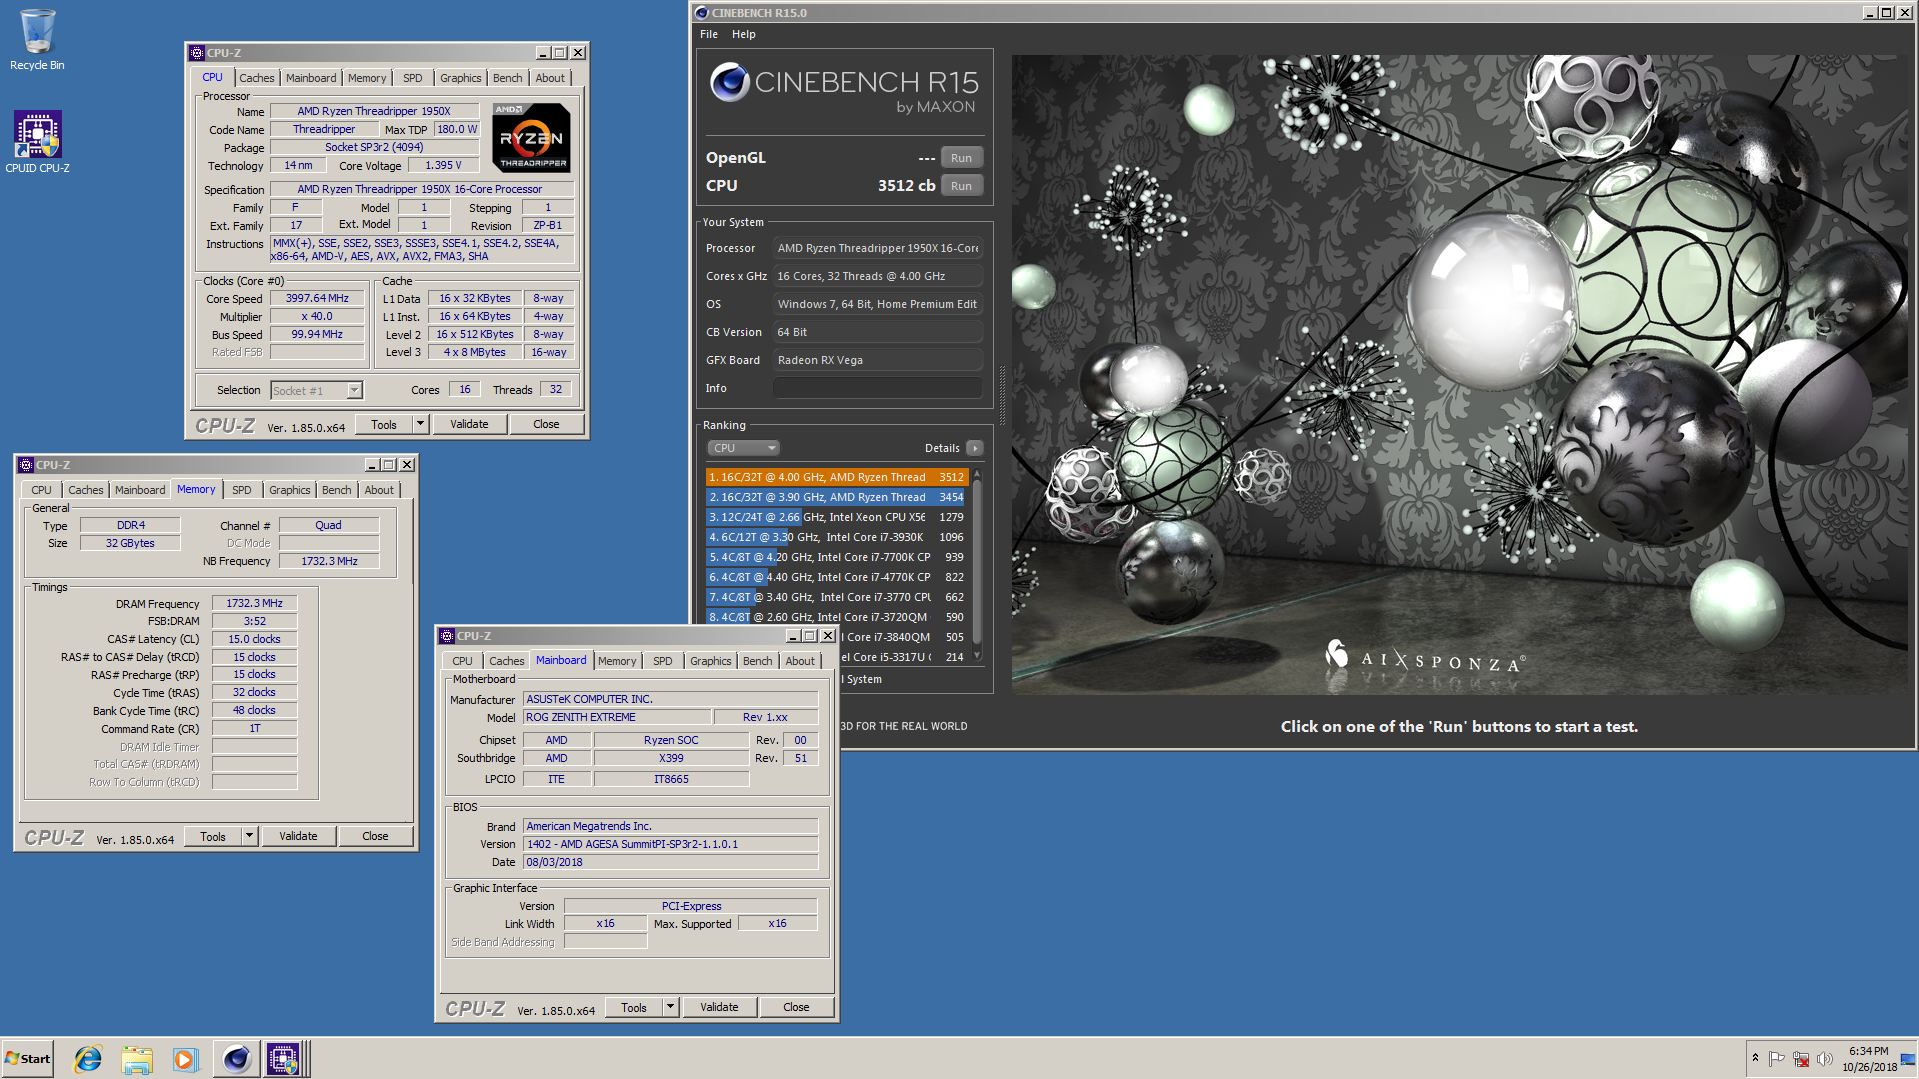Run the CPU benchmark
The width and height of the screenshot is (1919, 1079).
(961, 186)
